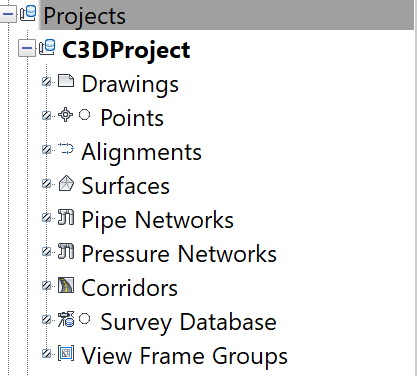Click the expander marker beside Drawings
This screenshot has width=417, height=376.
47,81
